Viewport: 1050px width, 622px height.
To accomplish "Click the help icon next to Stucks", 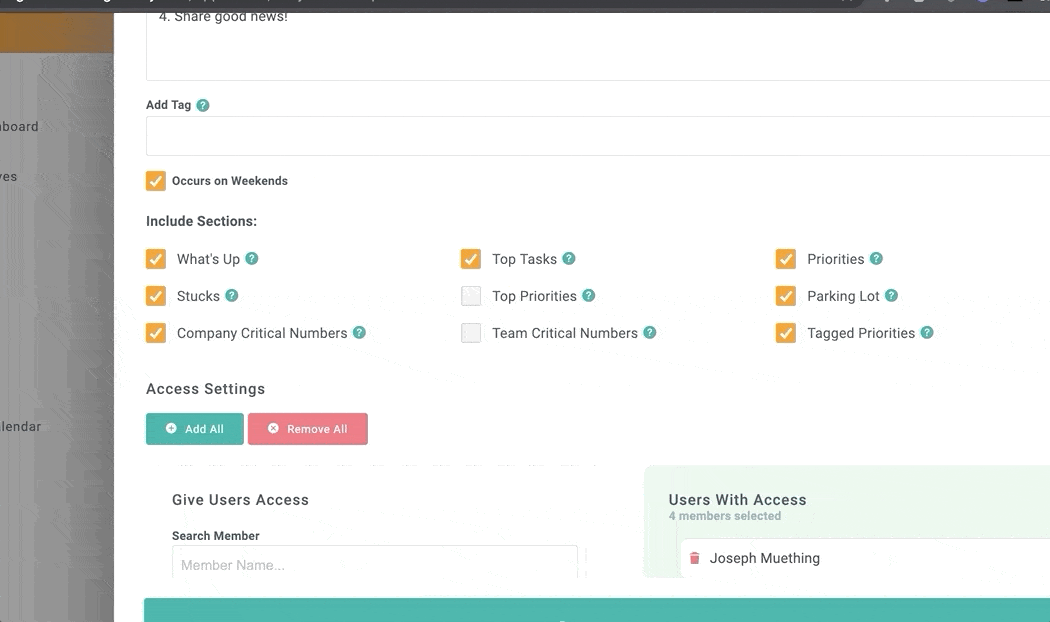I will click(x=232, y=295).
